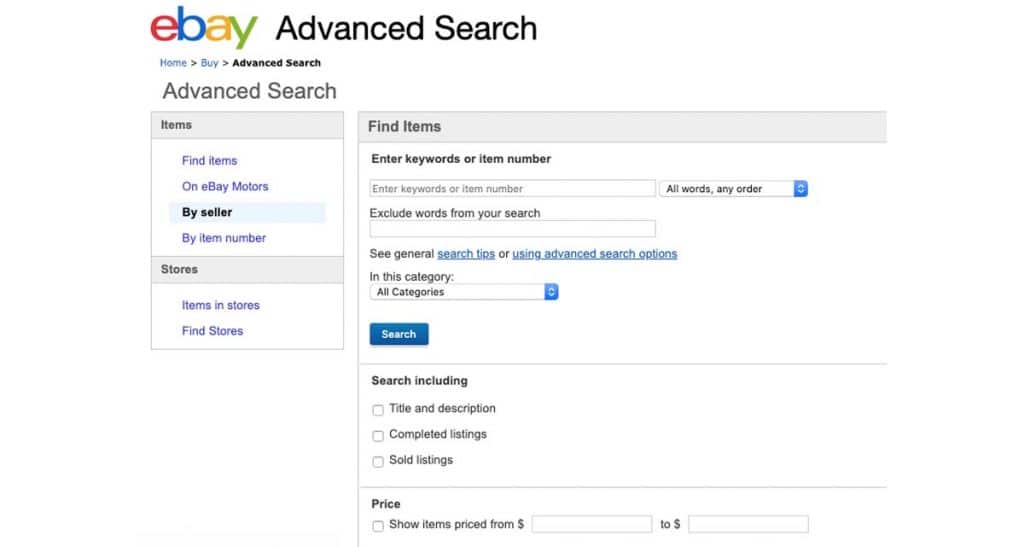Toggle Show items priced from checkbox

pos(378,526)
